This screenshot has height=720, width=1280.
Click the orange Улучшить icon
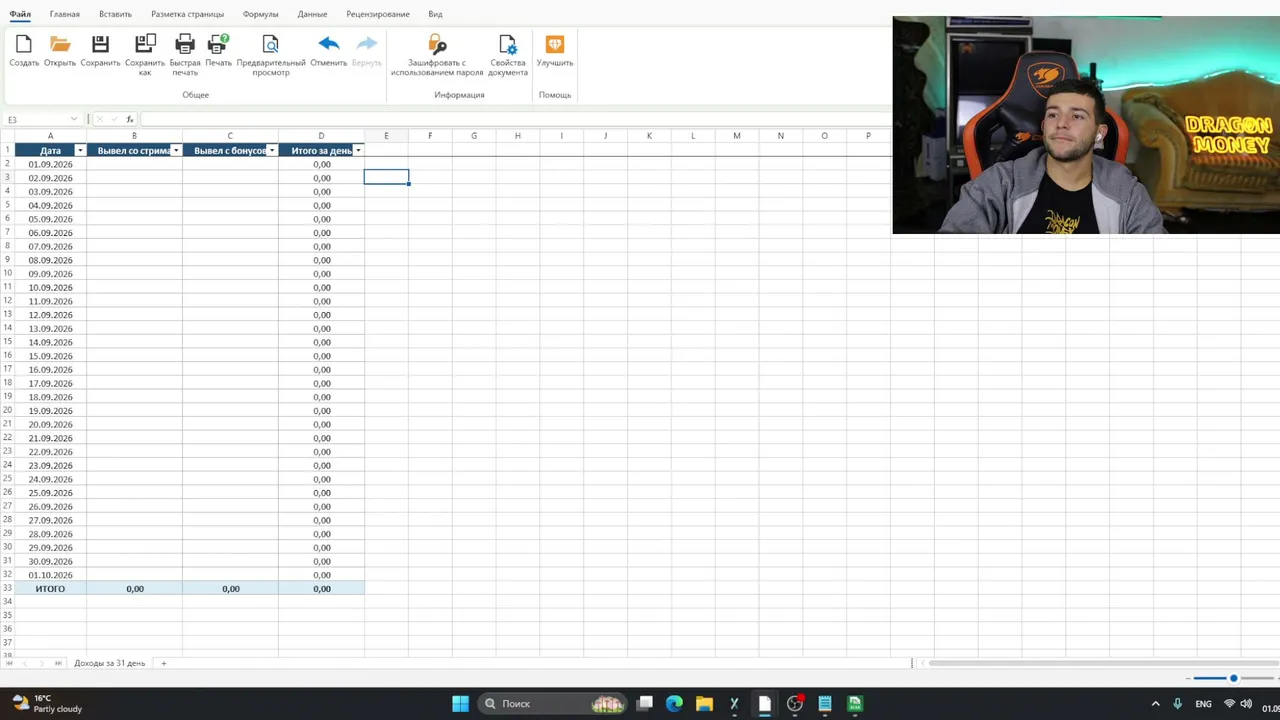555,44
